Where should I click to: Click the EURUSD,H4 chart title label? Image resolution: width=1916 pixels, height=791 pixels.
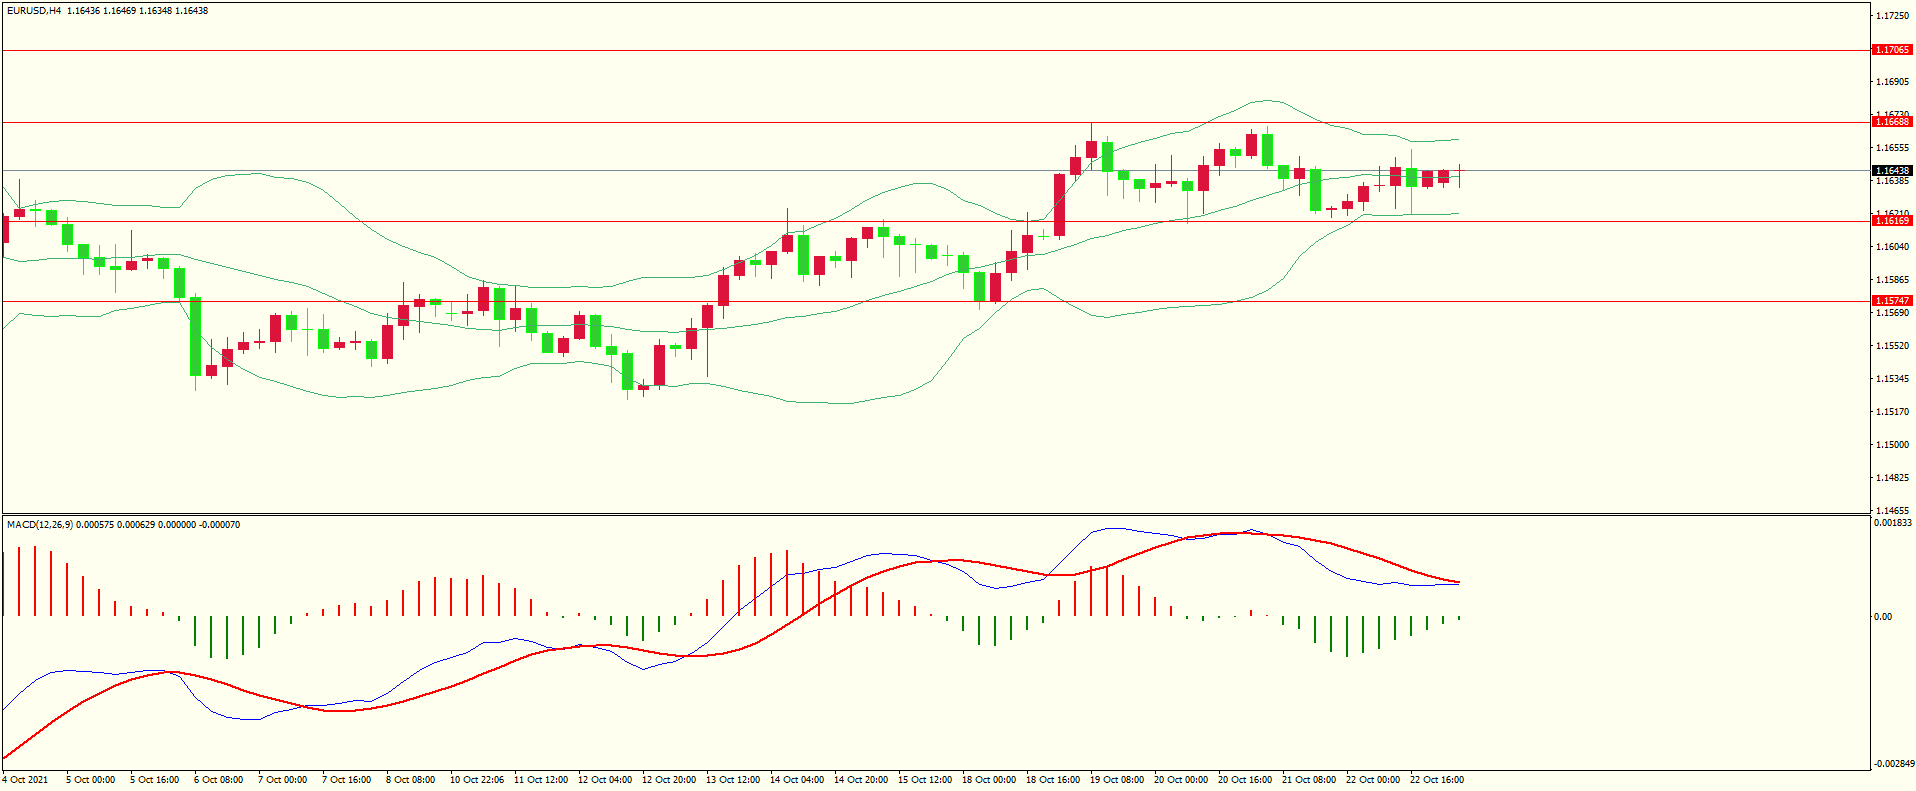pyautogui.click(x=34, y=11)
